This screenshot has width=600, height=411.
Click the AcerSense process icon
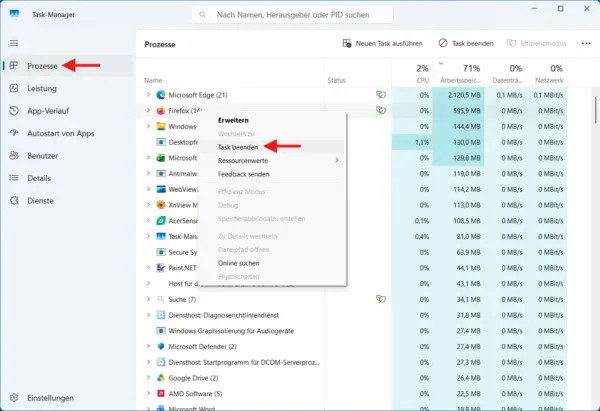[x=161, y=221]
